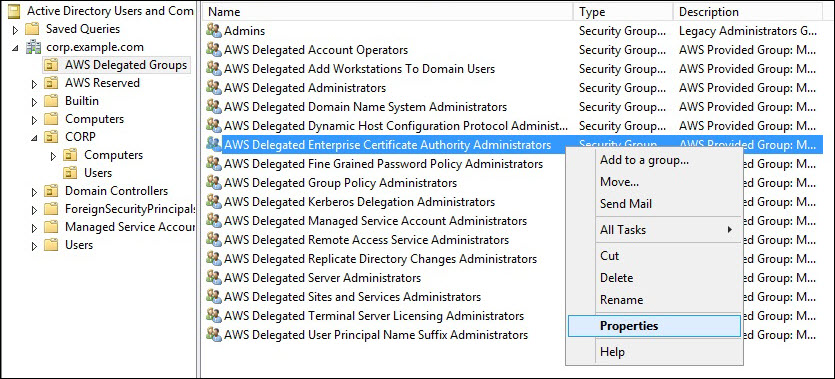Click the corp.example.com domain icon
The height and width of the screenshot is (379, 835).
click(x=34, y=47)
